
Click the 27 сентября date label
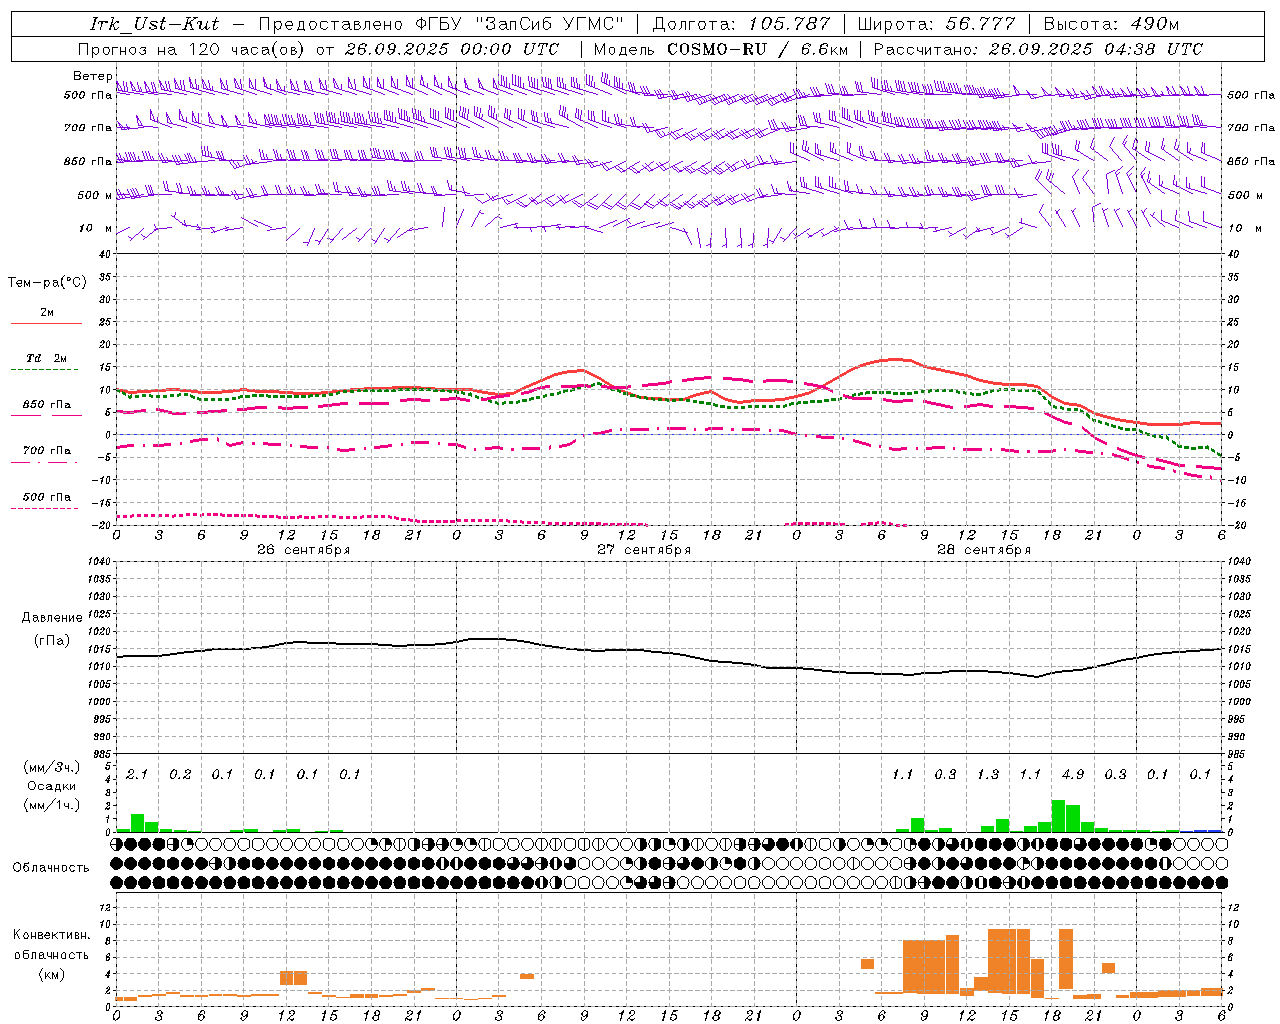click(x=643, y=550)
